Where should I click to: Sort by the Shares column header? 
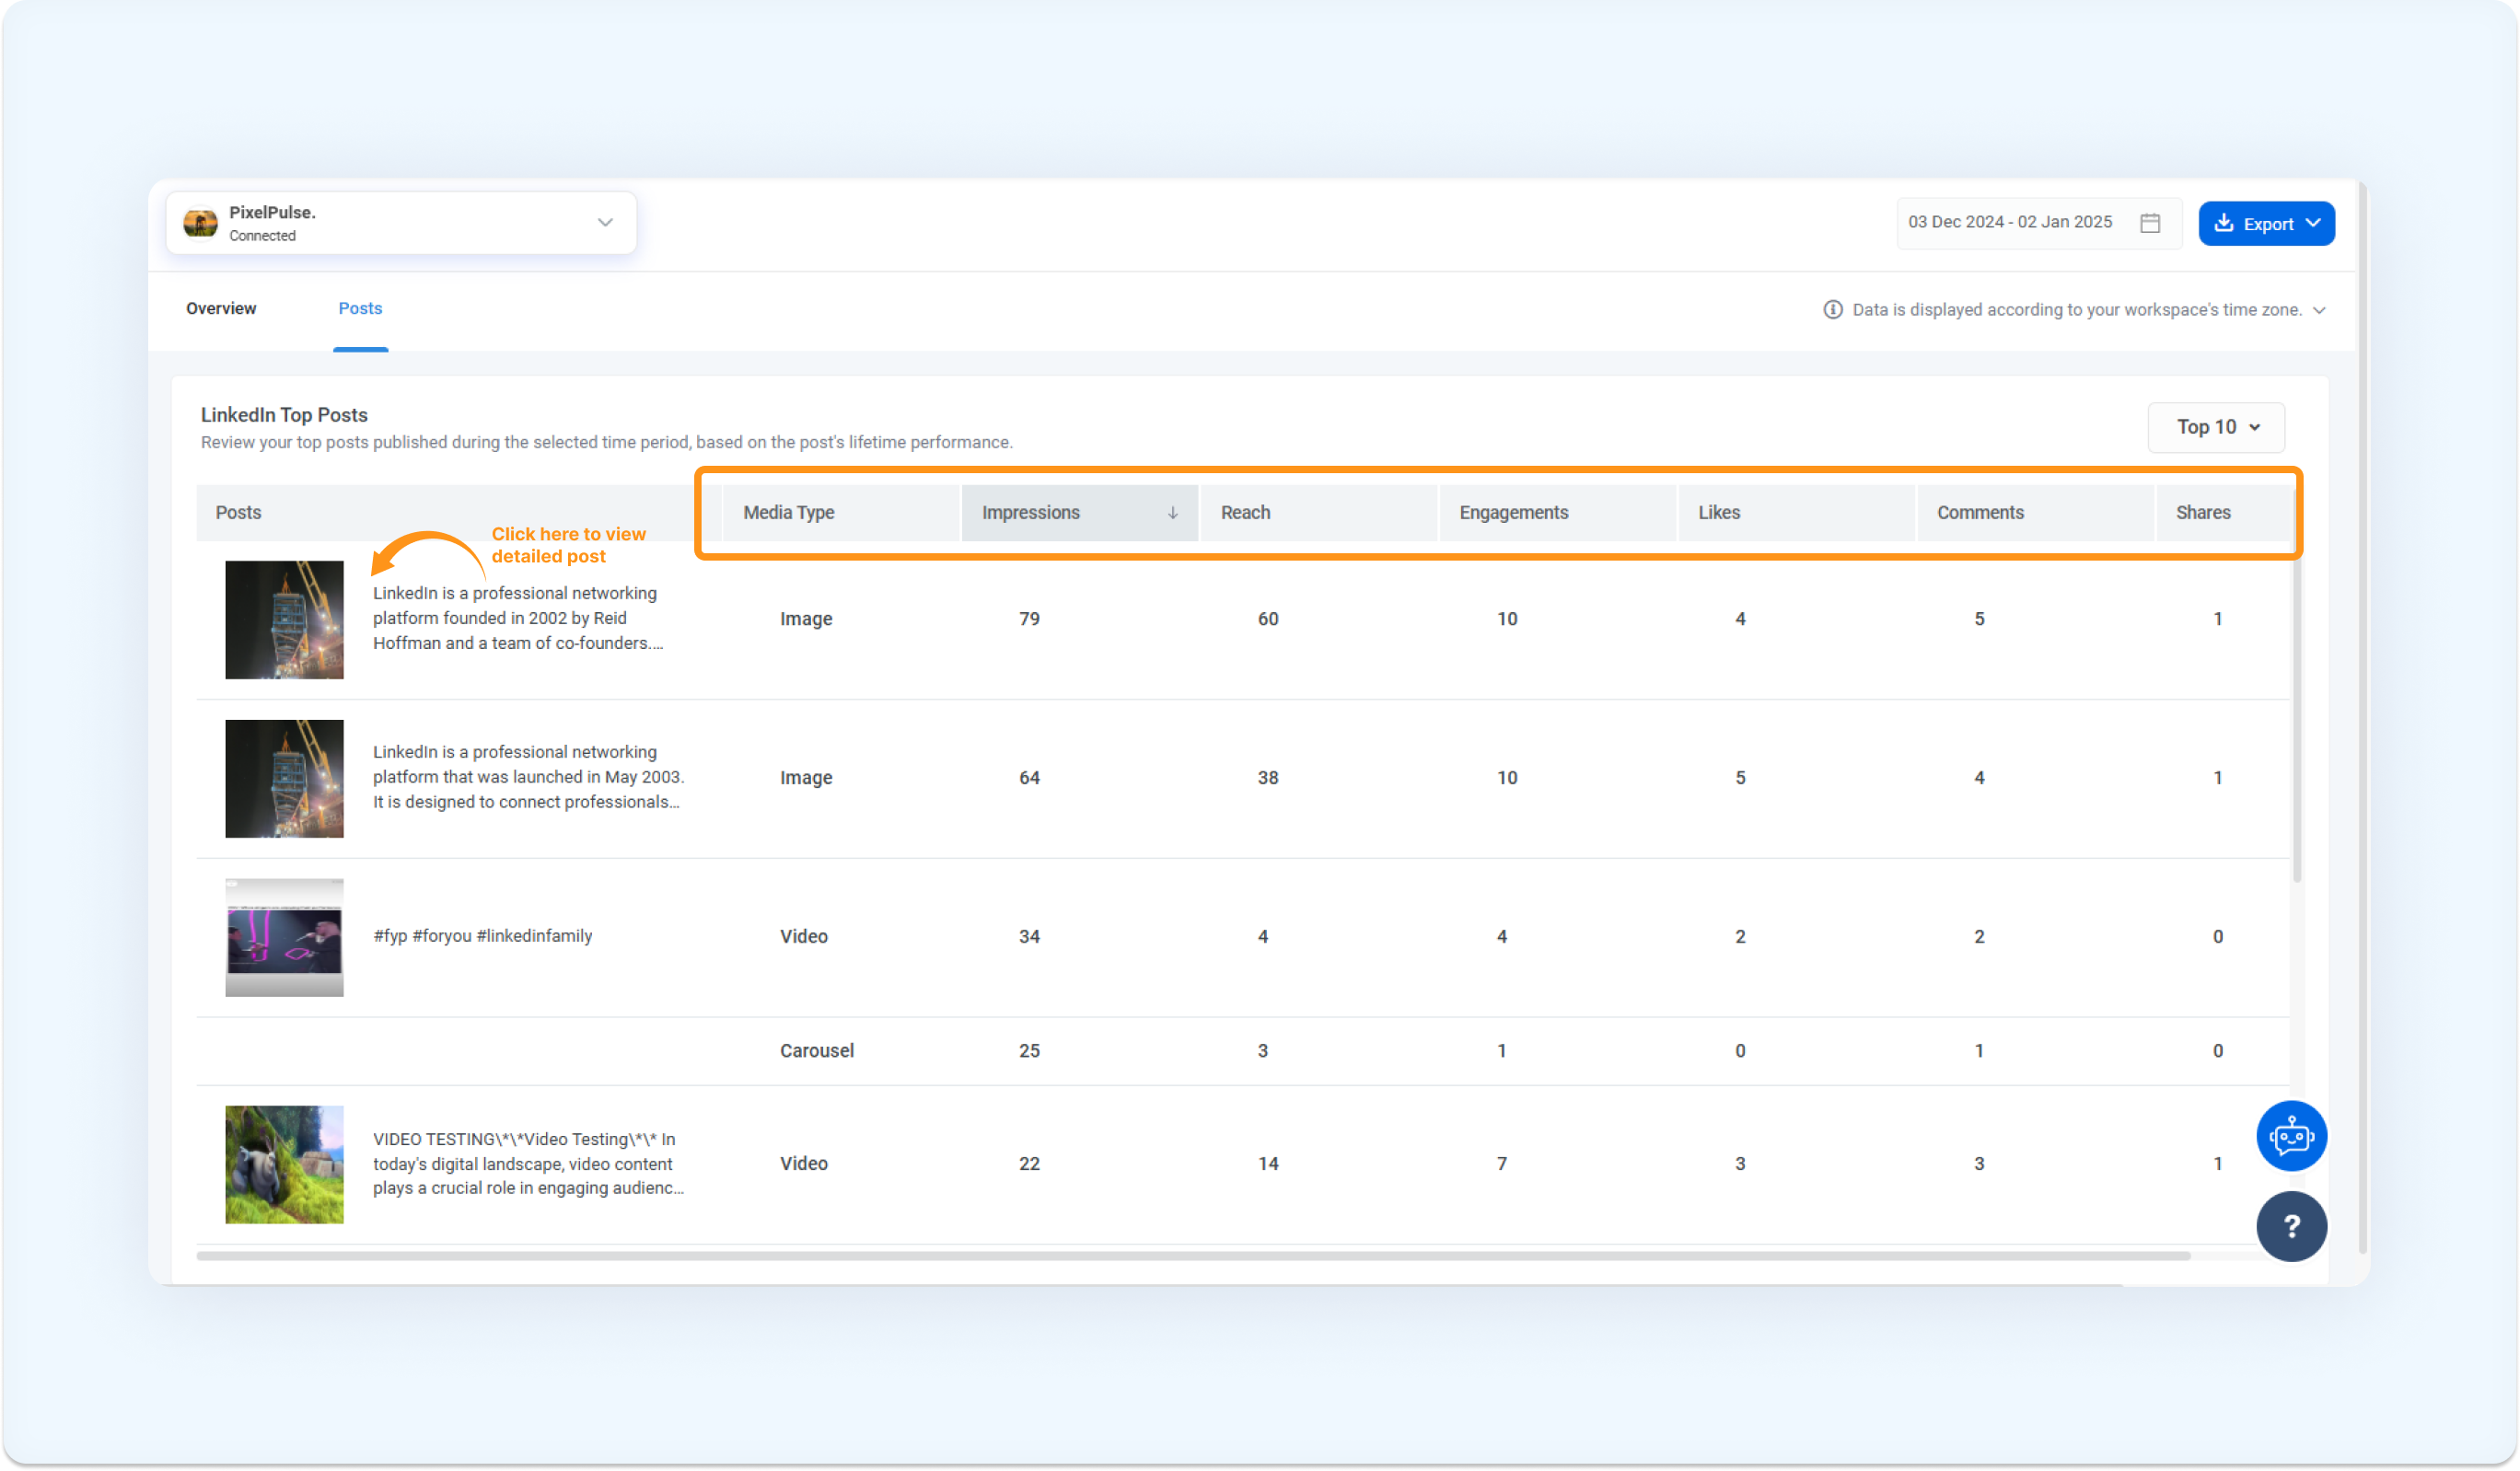(2223, 513)
